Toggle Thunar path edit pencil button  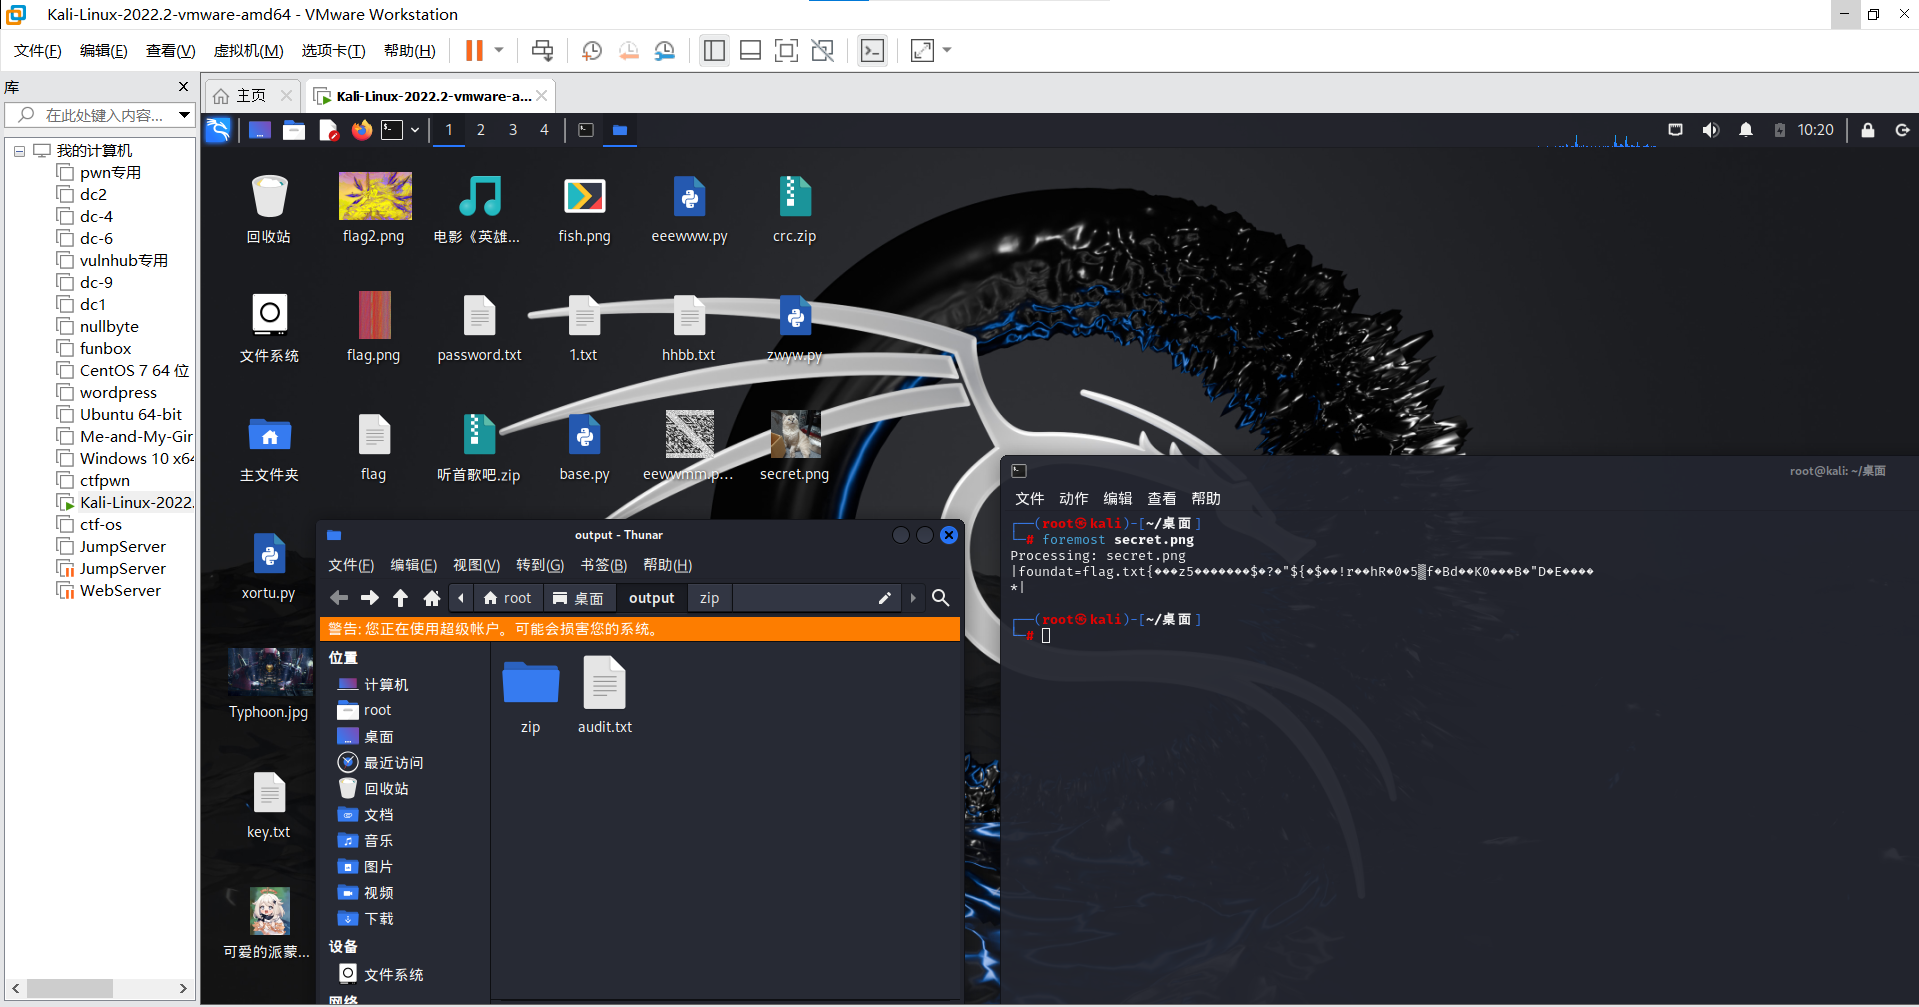pyautogui.click(x=884, y=598)
